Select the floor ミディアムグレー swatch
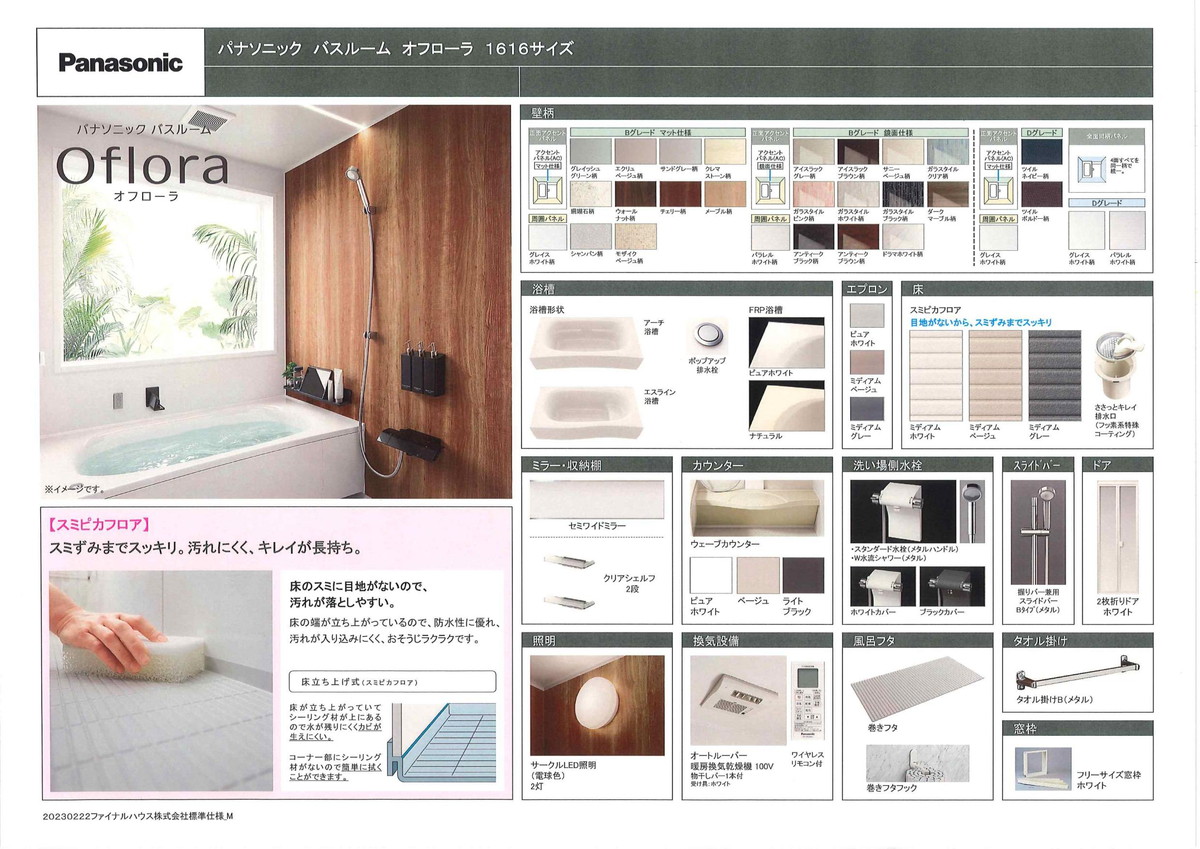 [x=1055, y=375]
